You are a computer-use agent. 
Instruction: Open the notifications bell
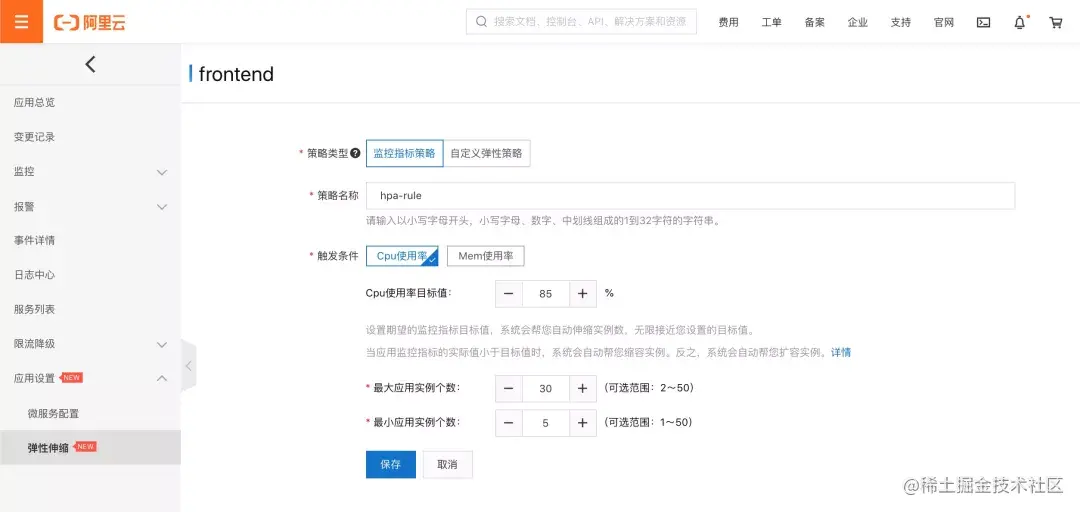tap(1020, 22)
